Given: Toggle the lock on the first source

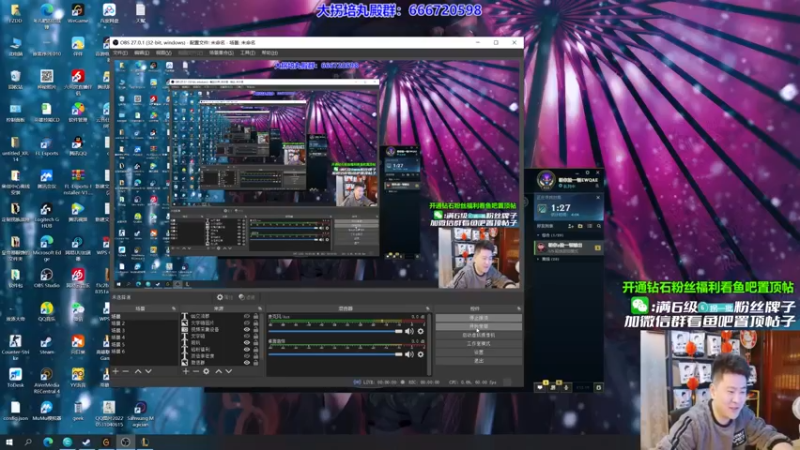Looking at the screenshot, I should click(x=256, y=316).
